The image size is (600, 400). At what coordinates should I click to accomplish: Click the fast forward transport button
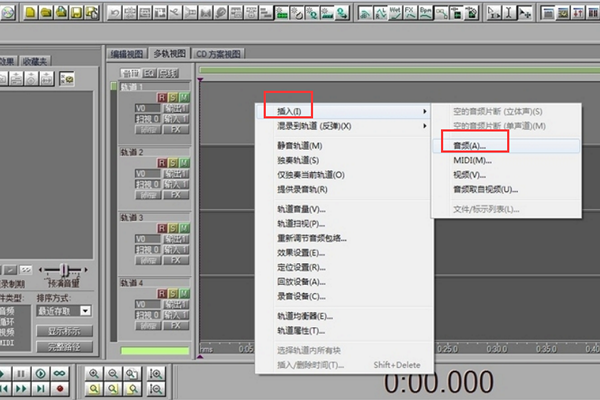pos(23,388)
